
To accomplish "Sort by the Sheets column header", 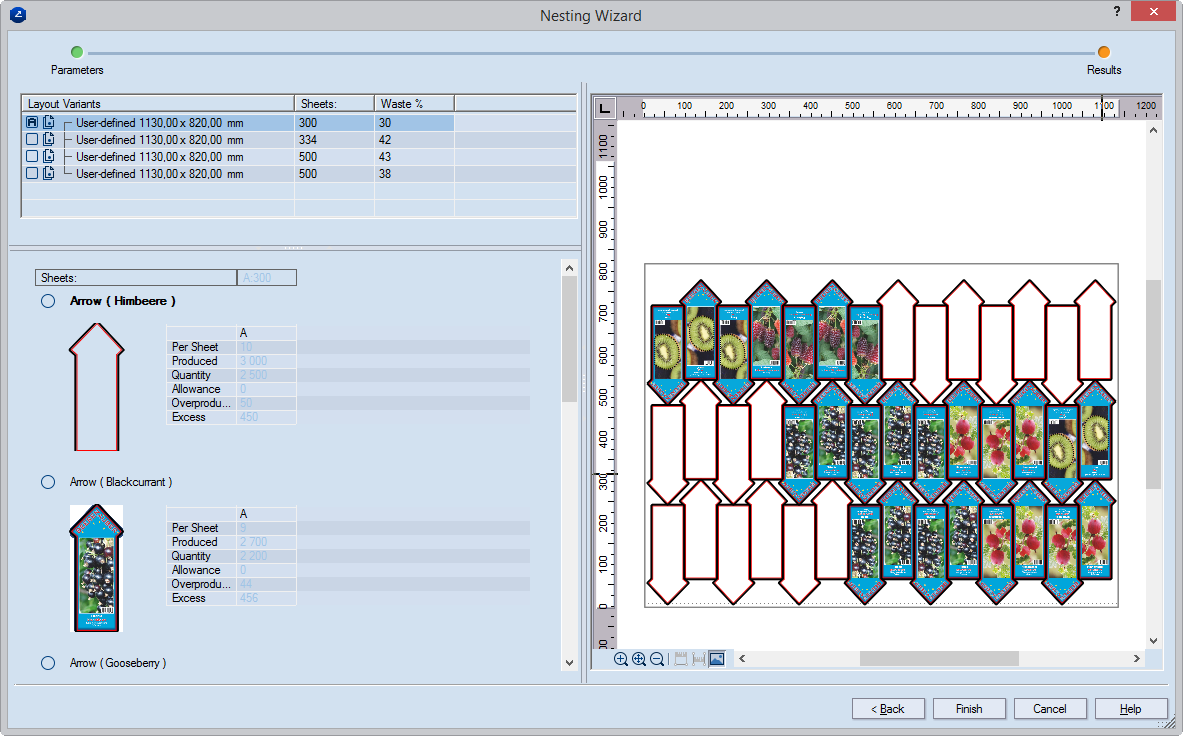I will [334, 103].
